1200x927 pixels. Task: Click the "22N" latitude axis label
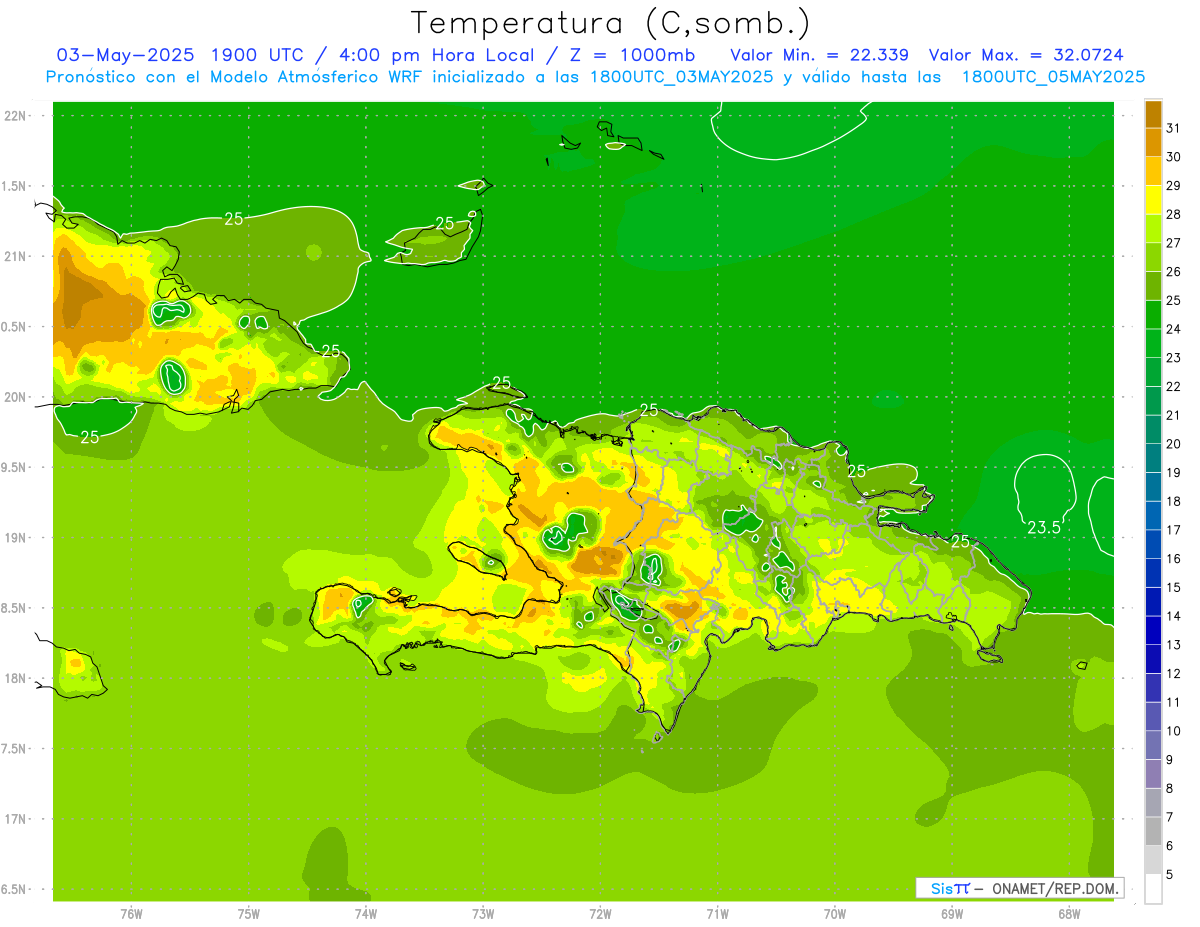click(15, 116)
